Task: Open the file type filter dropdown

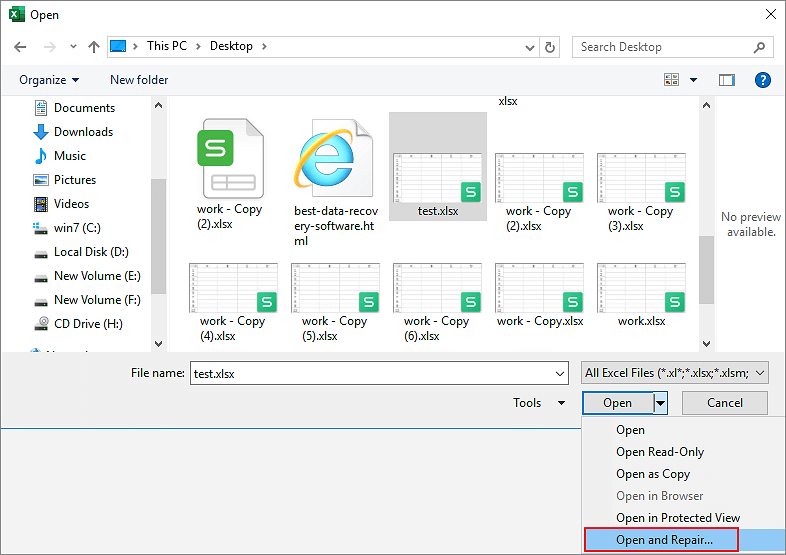Action: [x=675, y=373]
